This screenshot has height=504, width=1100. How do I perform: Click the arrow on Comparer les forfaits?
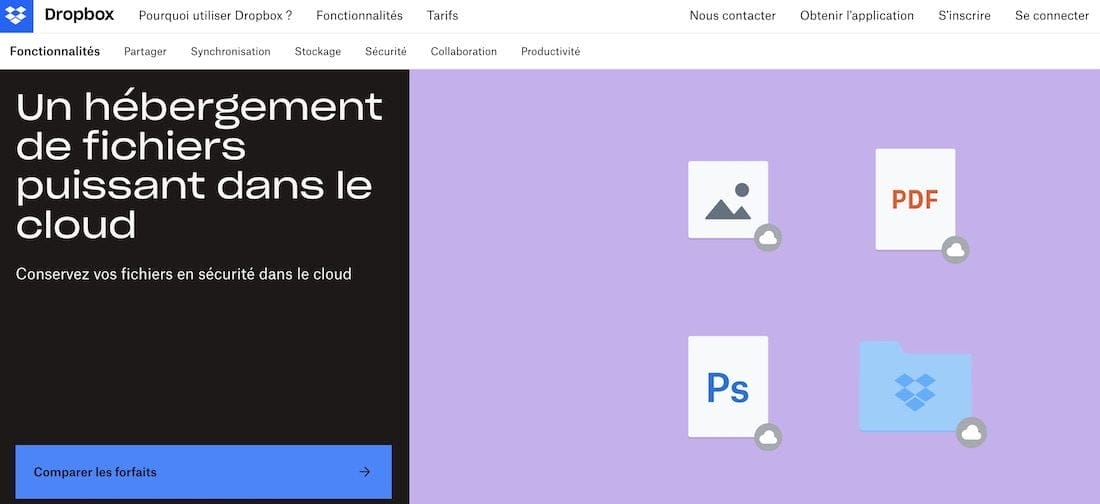tap(365, 472)
